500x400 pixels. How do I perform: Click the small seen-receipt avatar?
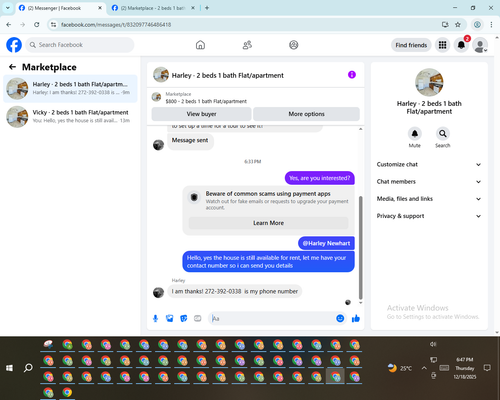(348, 302)
